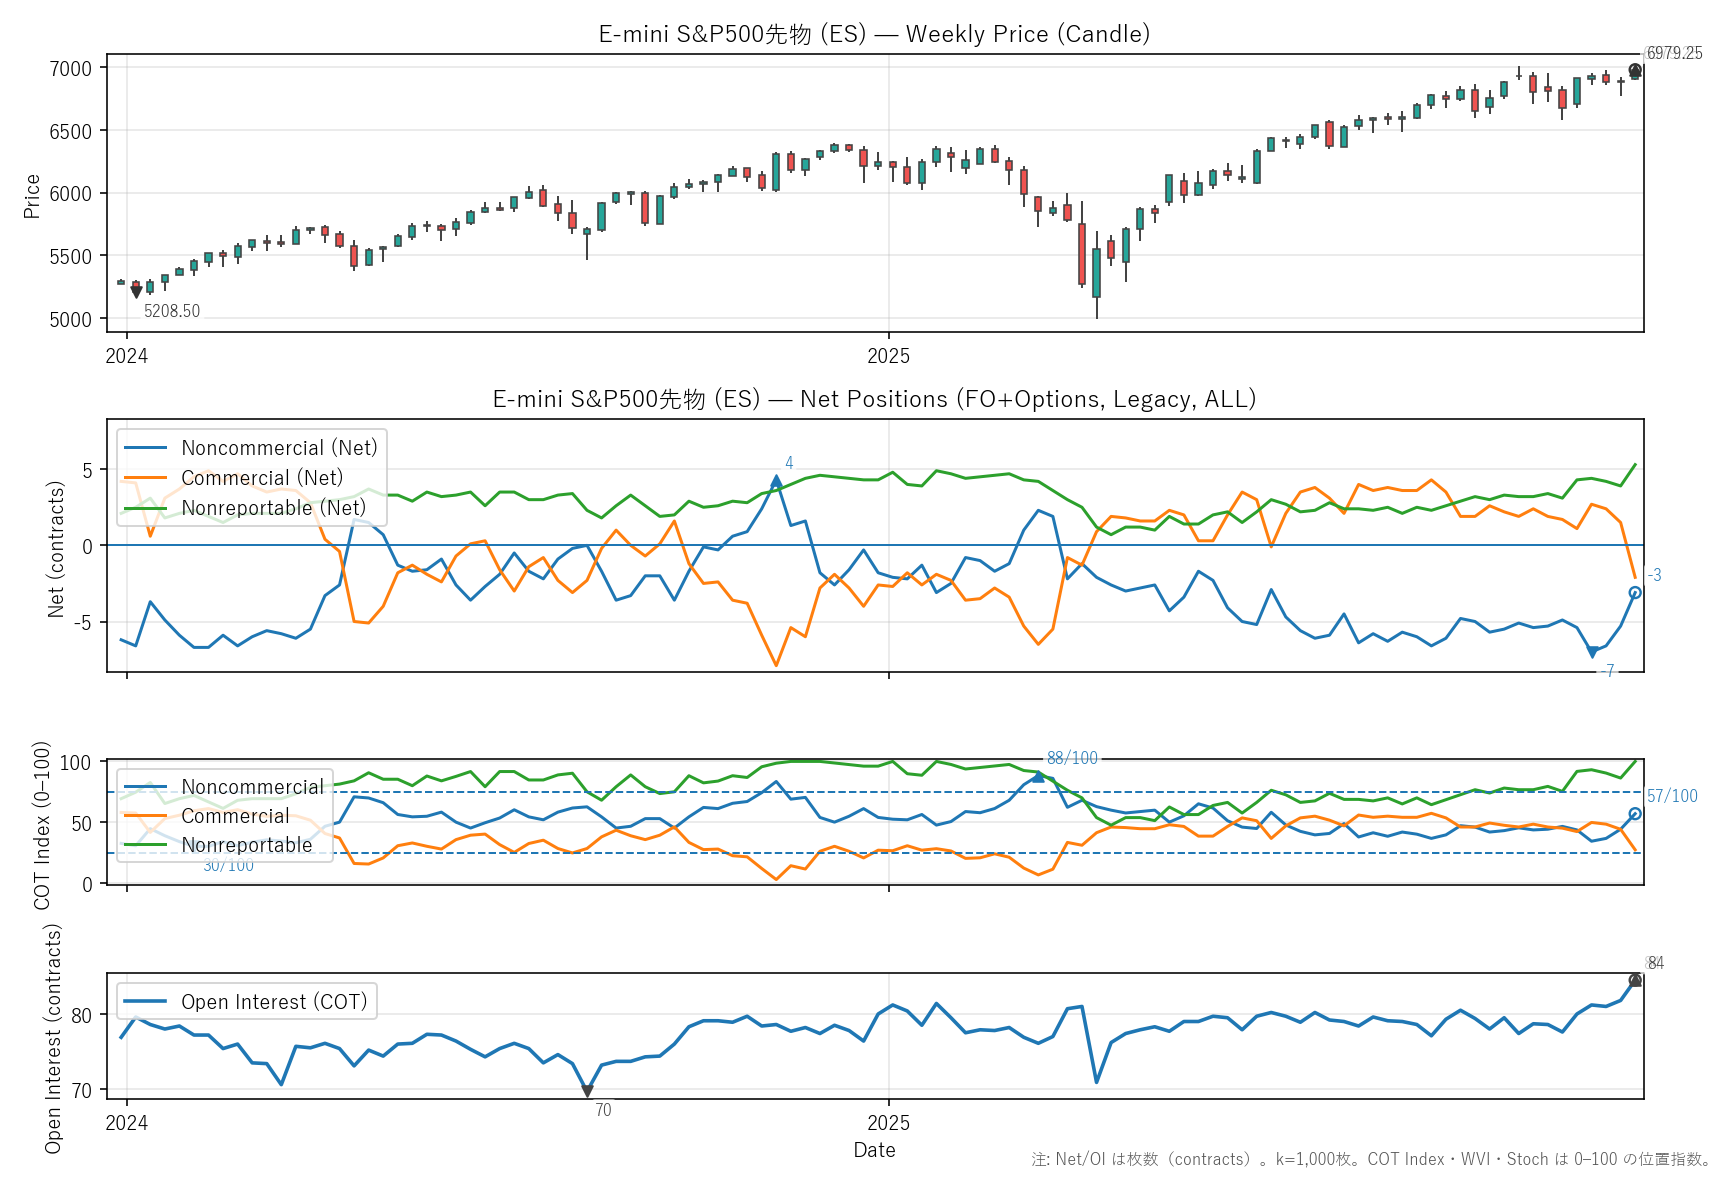The height and width of the screenshot is (1180, 1728).
Task: Click the 2025 label on the bottom date axis
Action: tap(888, 1123)
